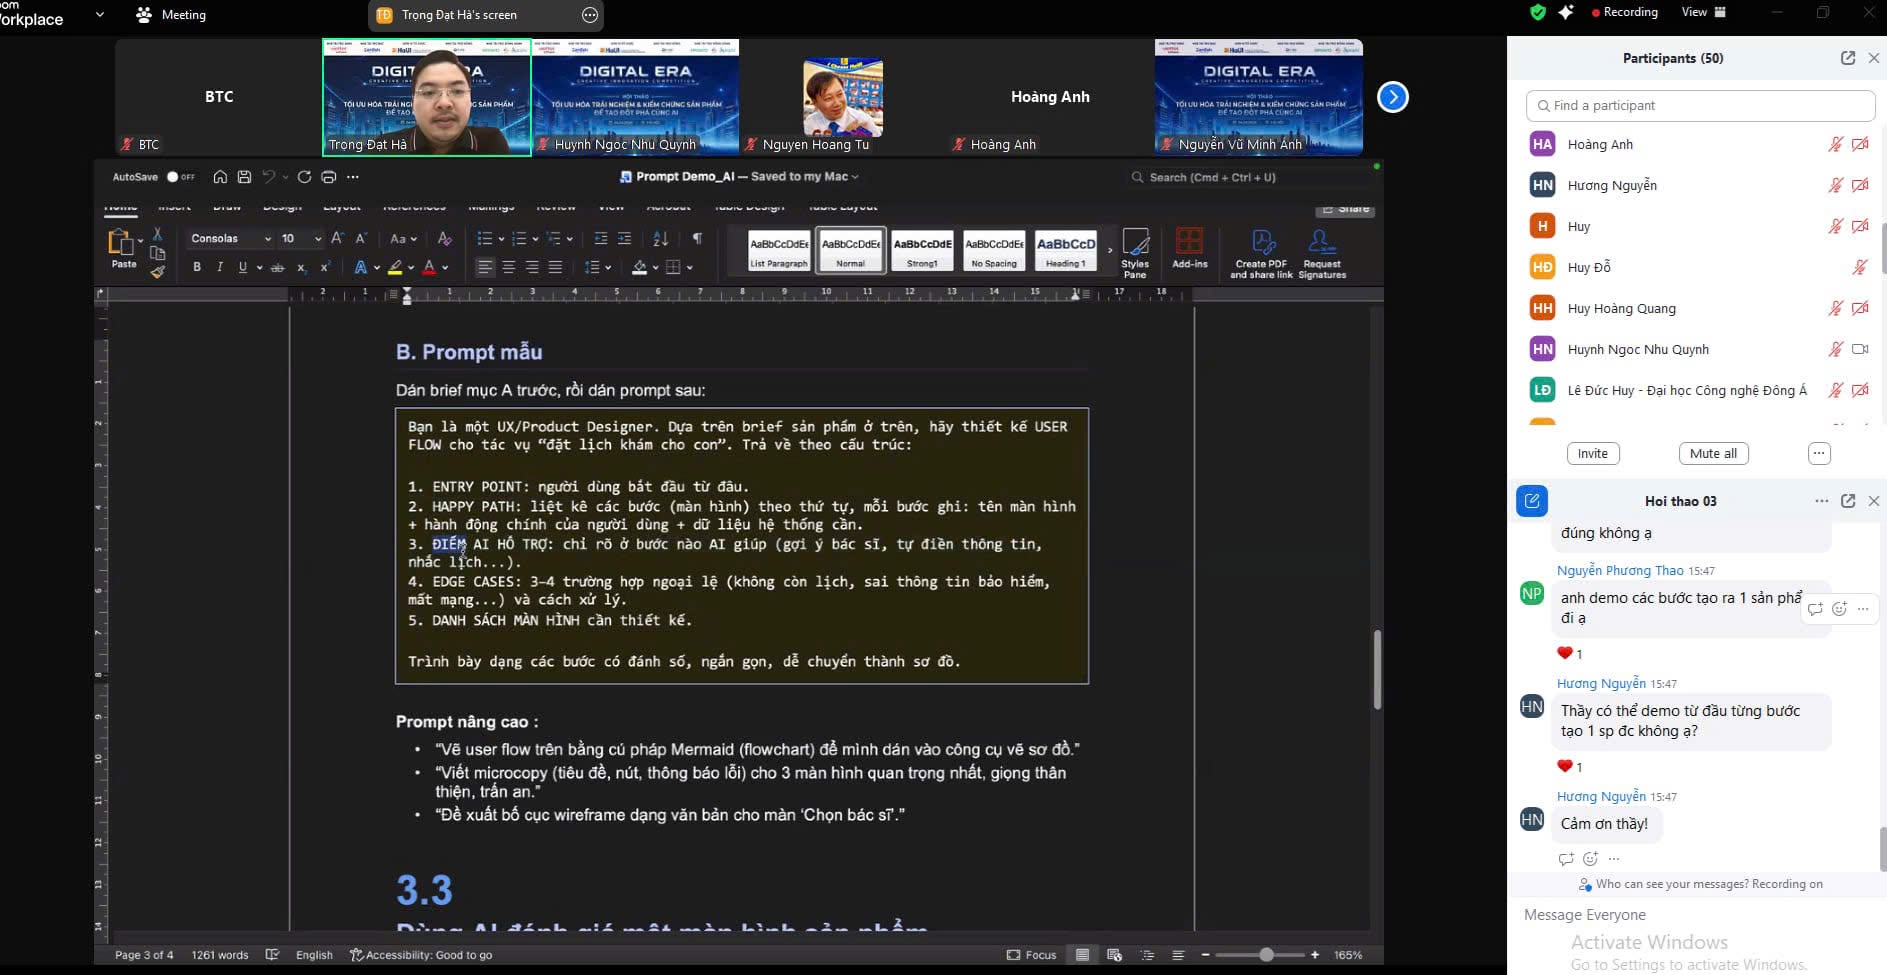Toggle the AutoSave switch
Image resolution: width=1887 pixels, height=975 pixels.
coord(179,177)
